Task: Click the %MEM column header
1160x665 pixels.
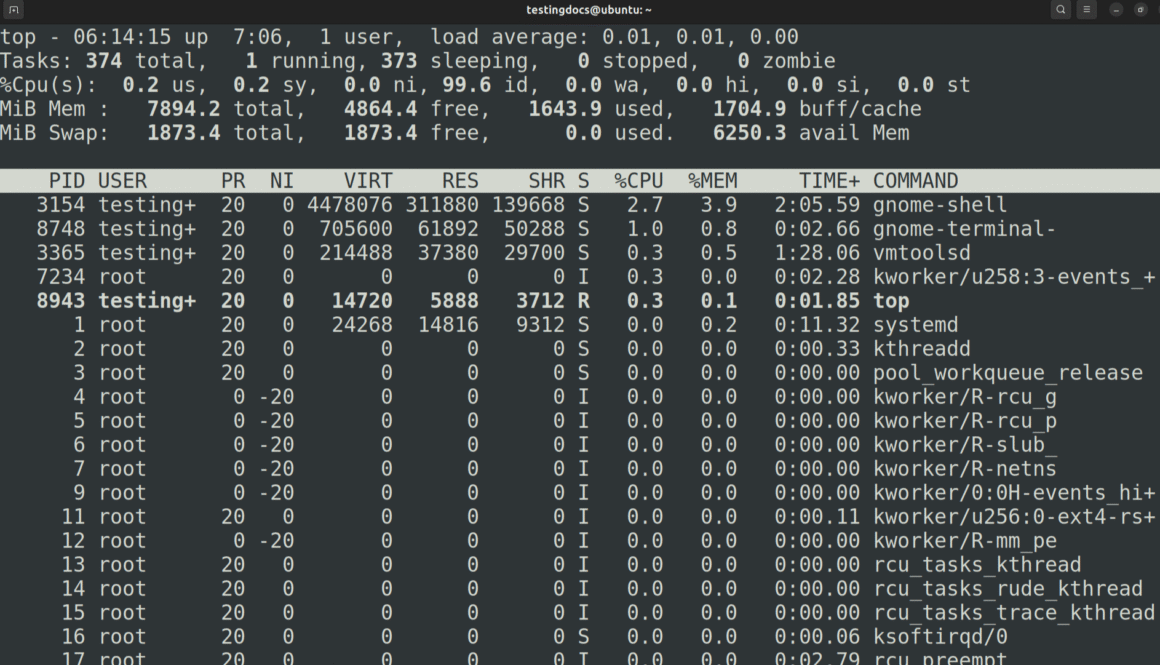Action: 712,181
